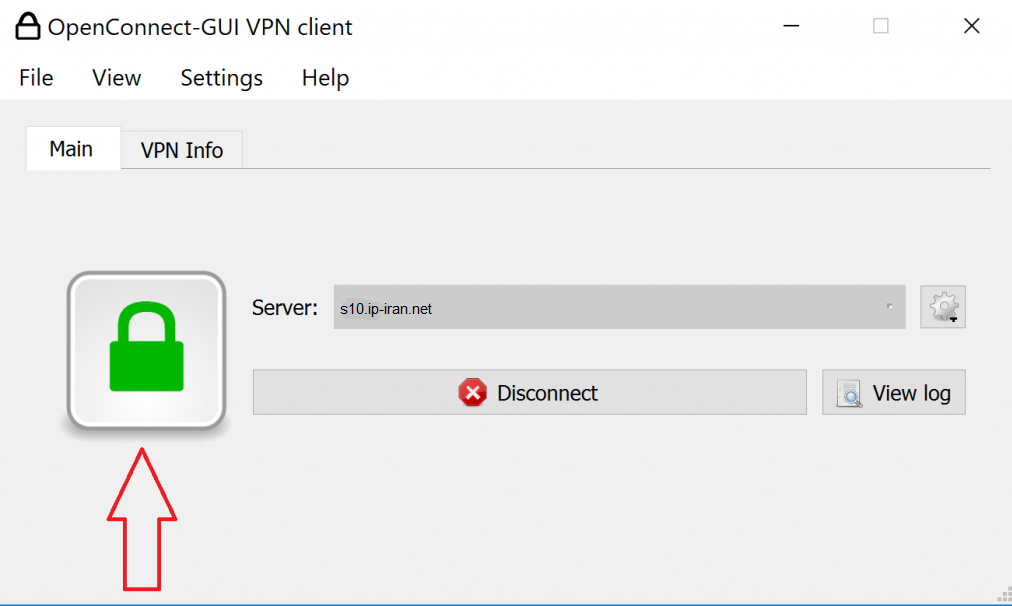Image resolution: width=1012 pixels, height=606 pixels.
Task: Click the log document magnifier icon
Action: coord(849,394)
